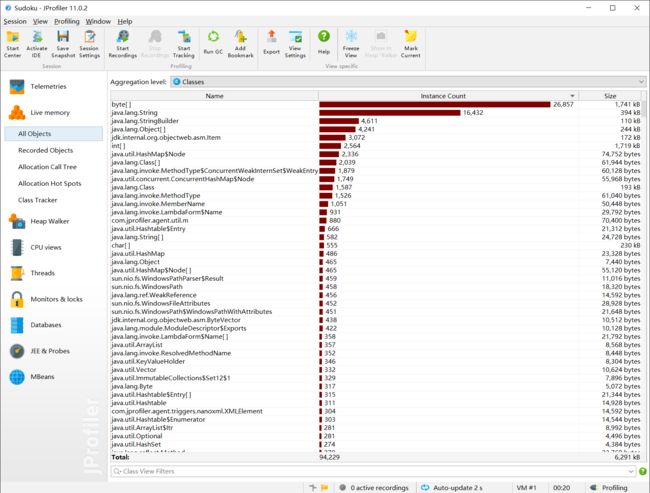Select the java.util.Vector row
The image size is (650, 493).
[376, 370]
